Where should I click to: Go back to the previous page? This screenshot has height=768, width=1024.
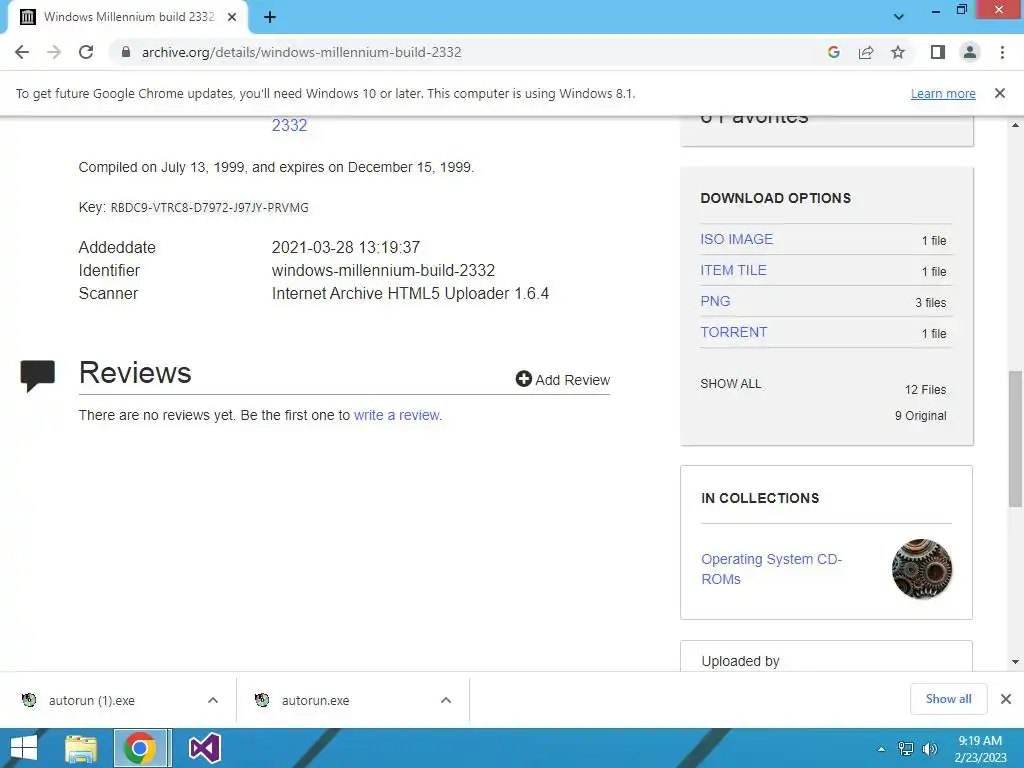22,52
